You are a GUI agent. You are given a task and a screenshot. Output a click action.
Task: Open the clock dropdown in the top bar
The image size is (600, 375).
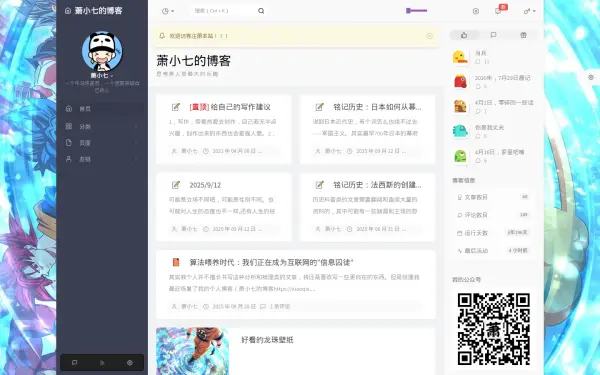click(168, 11)
